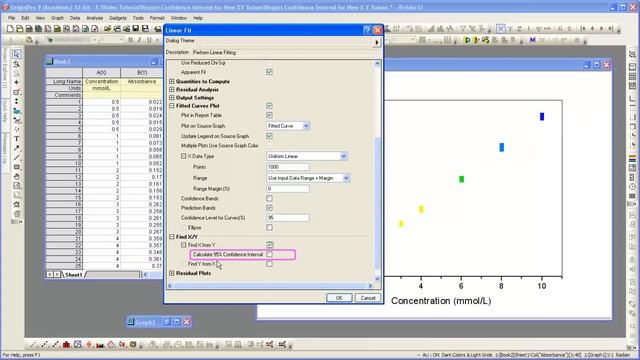This screenshot has height=360, width=640.
Task: Toggle the Fitted Curves Plot checkbox
Action: click(269, 106)
